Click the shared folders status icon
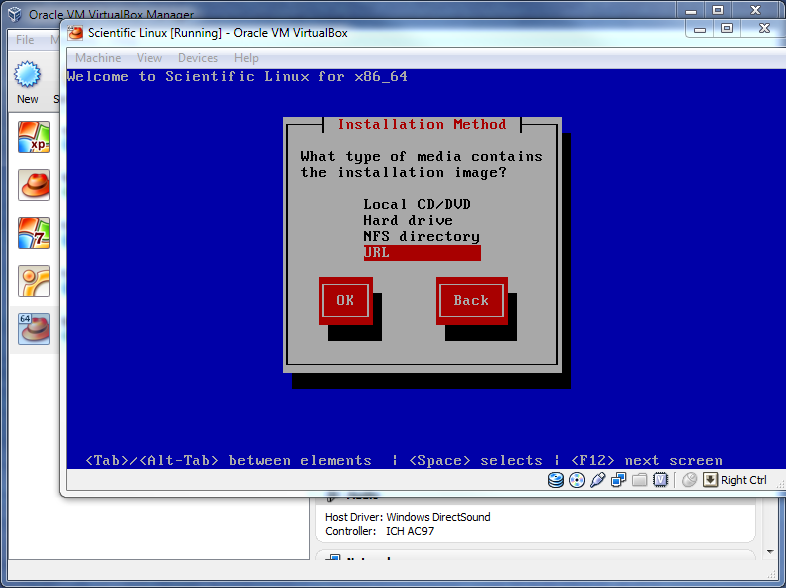This screenshot has width=786, height=588. [640, 480]
